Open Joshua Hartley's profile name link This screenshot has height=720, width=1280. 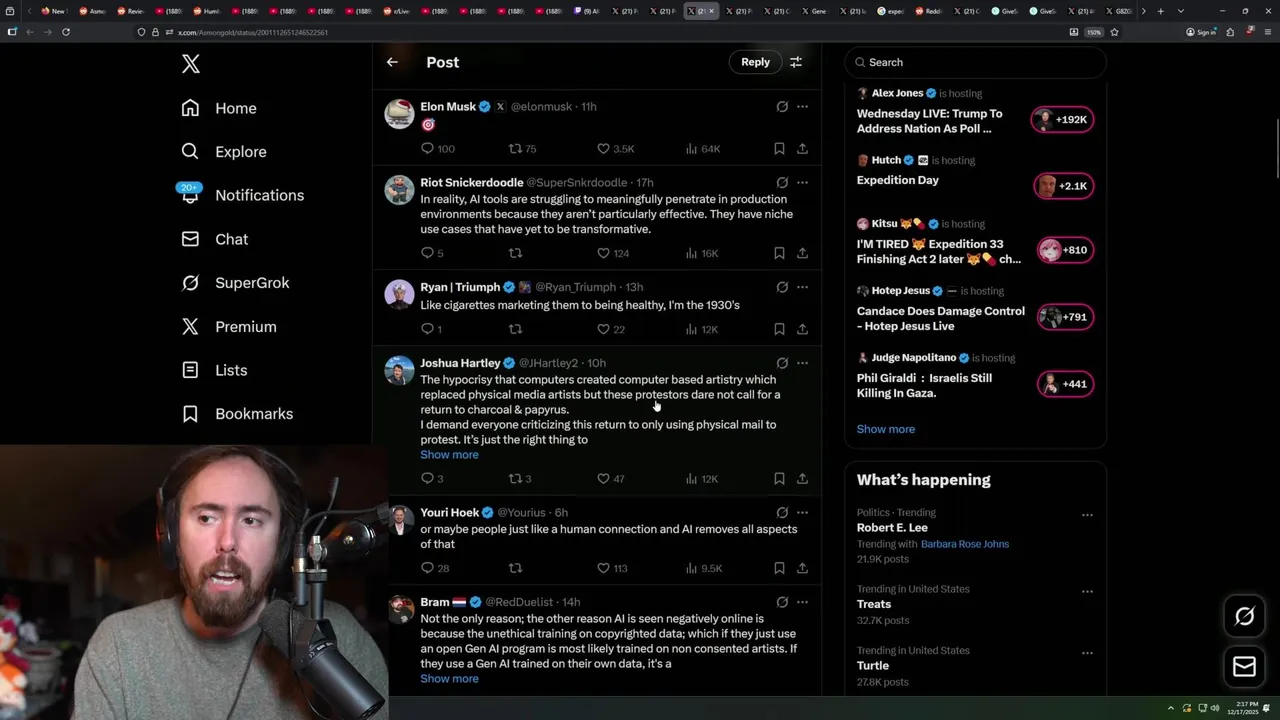[460, 363]
